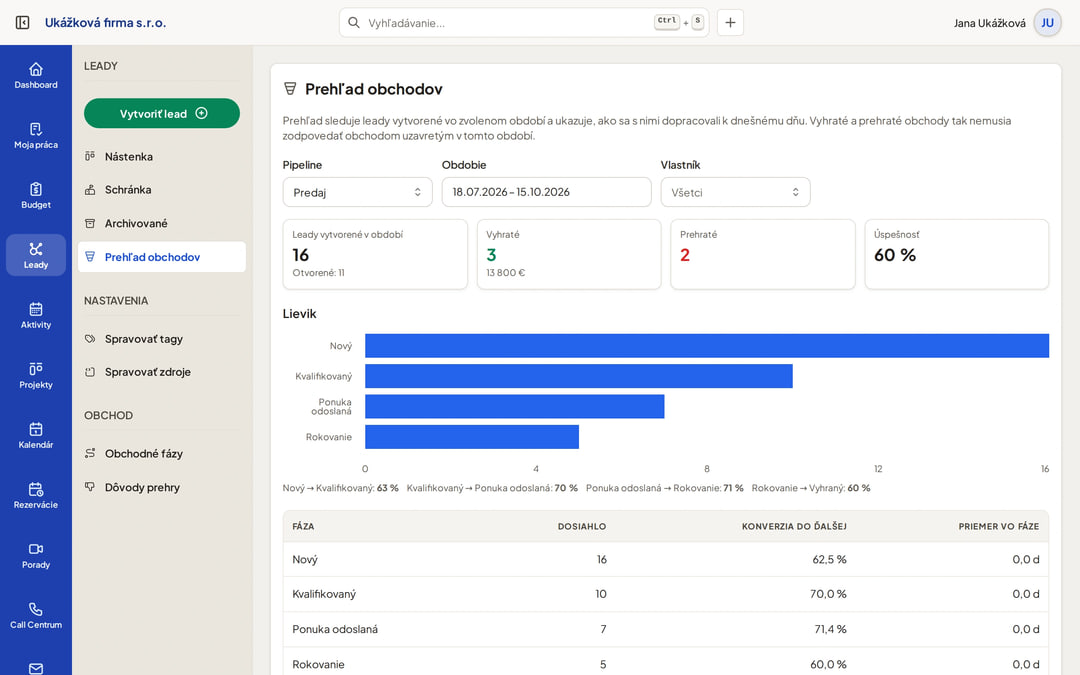Collapse the sidebar with the panel toggle icon
The width and height of the screenshot is (1080, 675).
tap(22, 23)
